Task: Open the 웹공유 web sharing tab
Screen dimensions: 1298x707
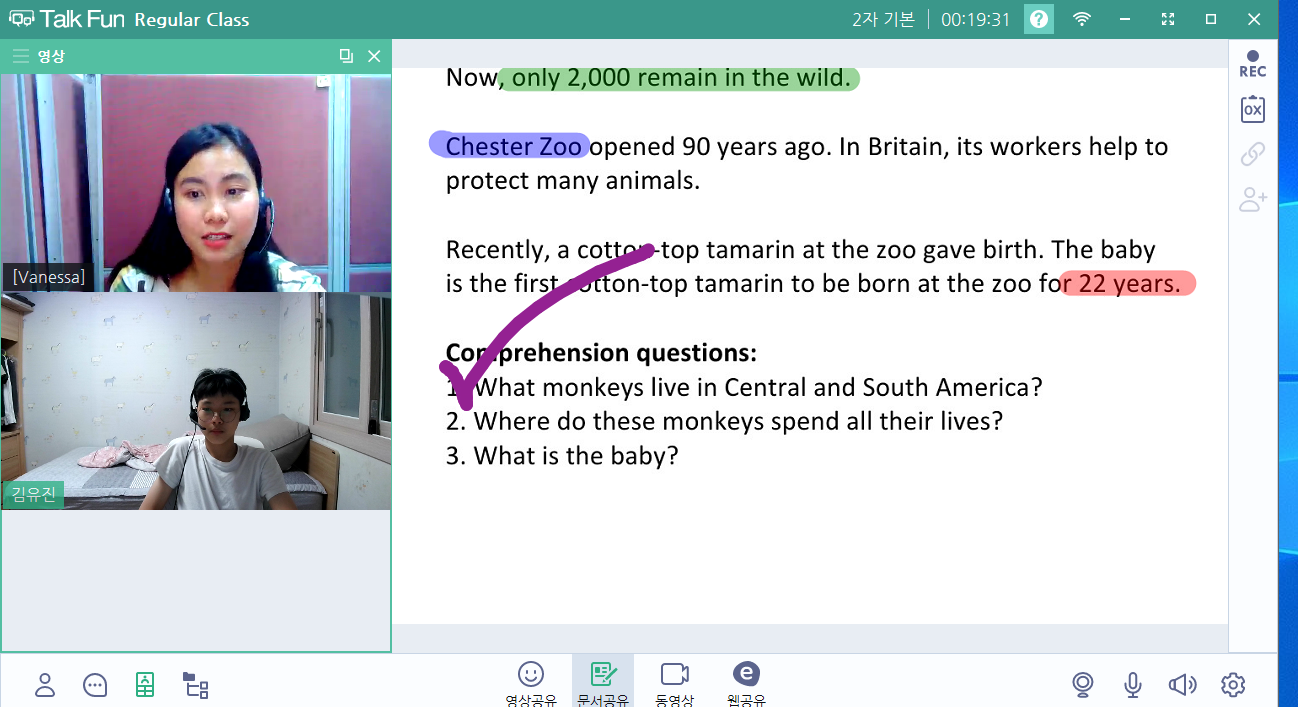Action: [x=746, y=683]
